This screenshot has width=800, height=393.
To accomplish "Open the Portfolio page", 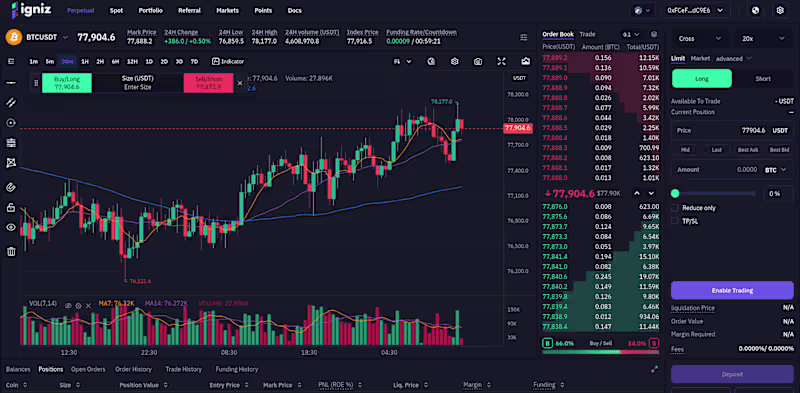I will [x=151, y=10].
